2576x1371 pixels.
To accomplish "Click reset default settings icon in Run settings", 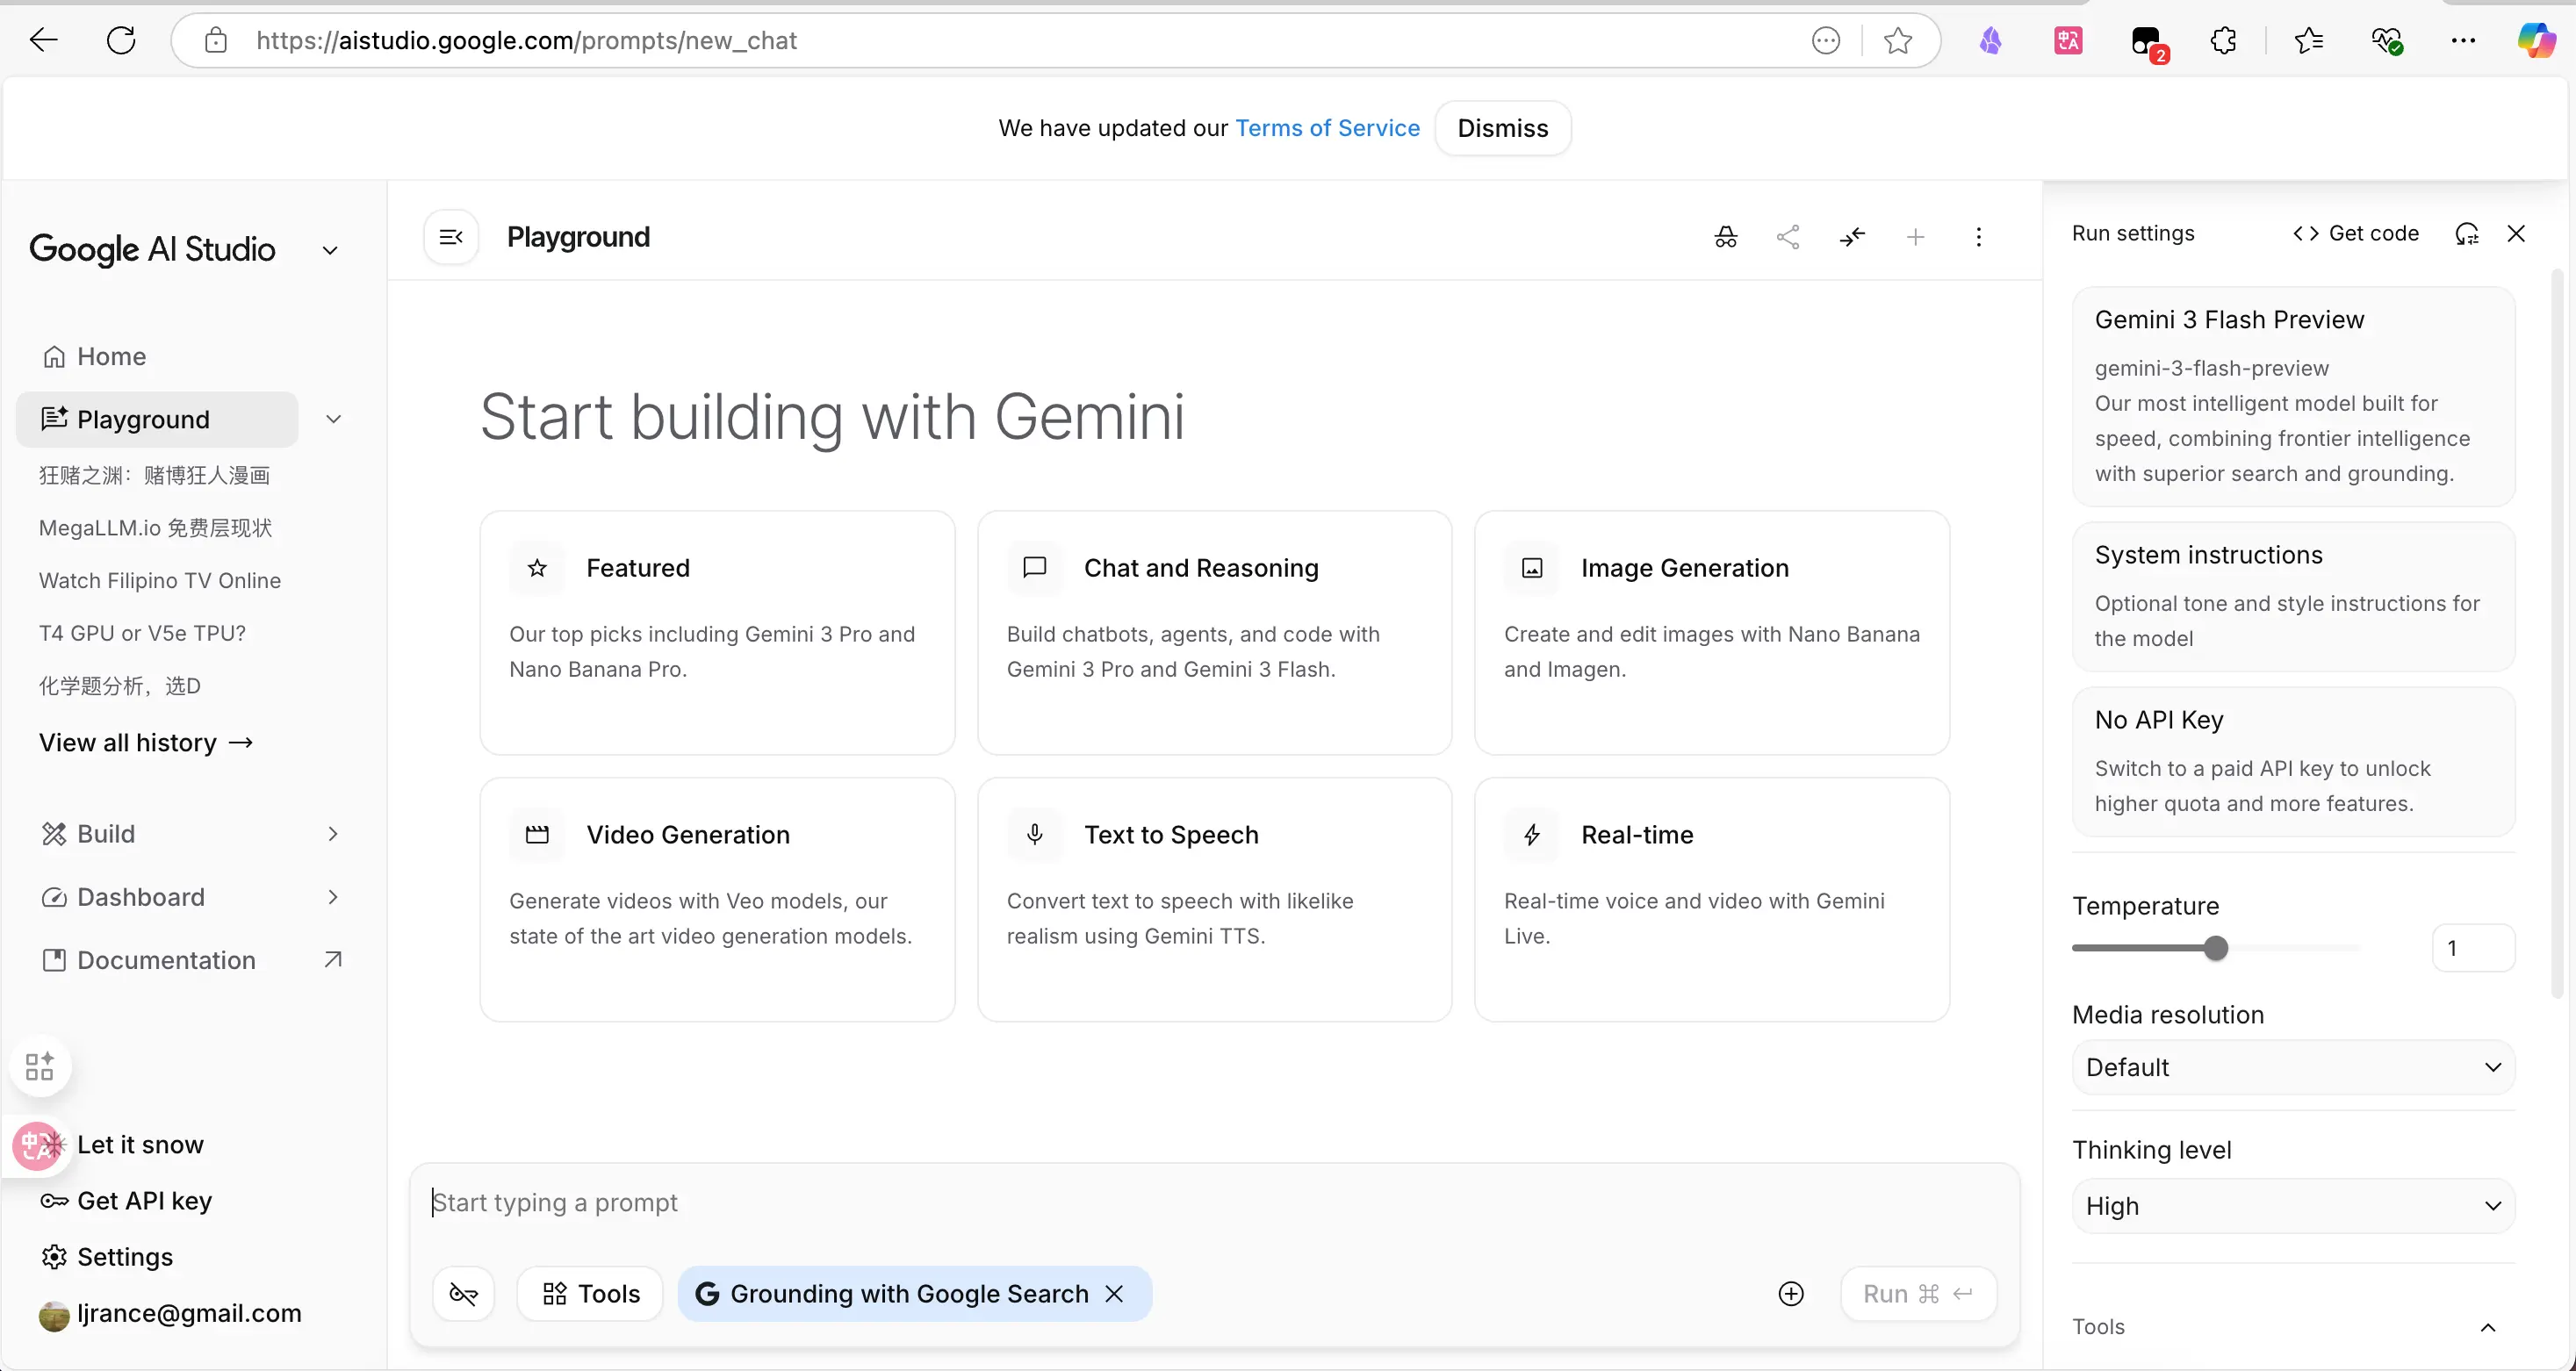I will [2466, 234].
